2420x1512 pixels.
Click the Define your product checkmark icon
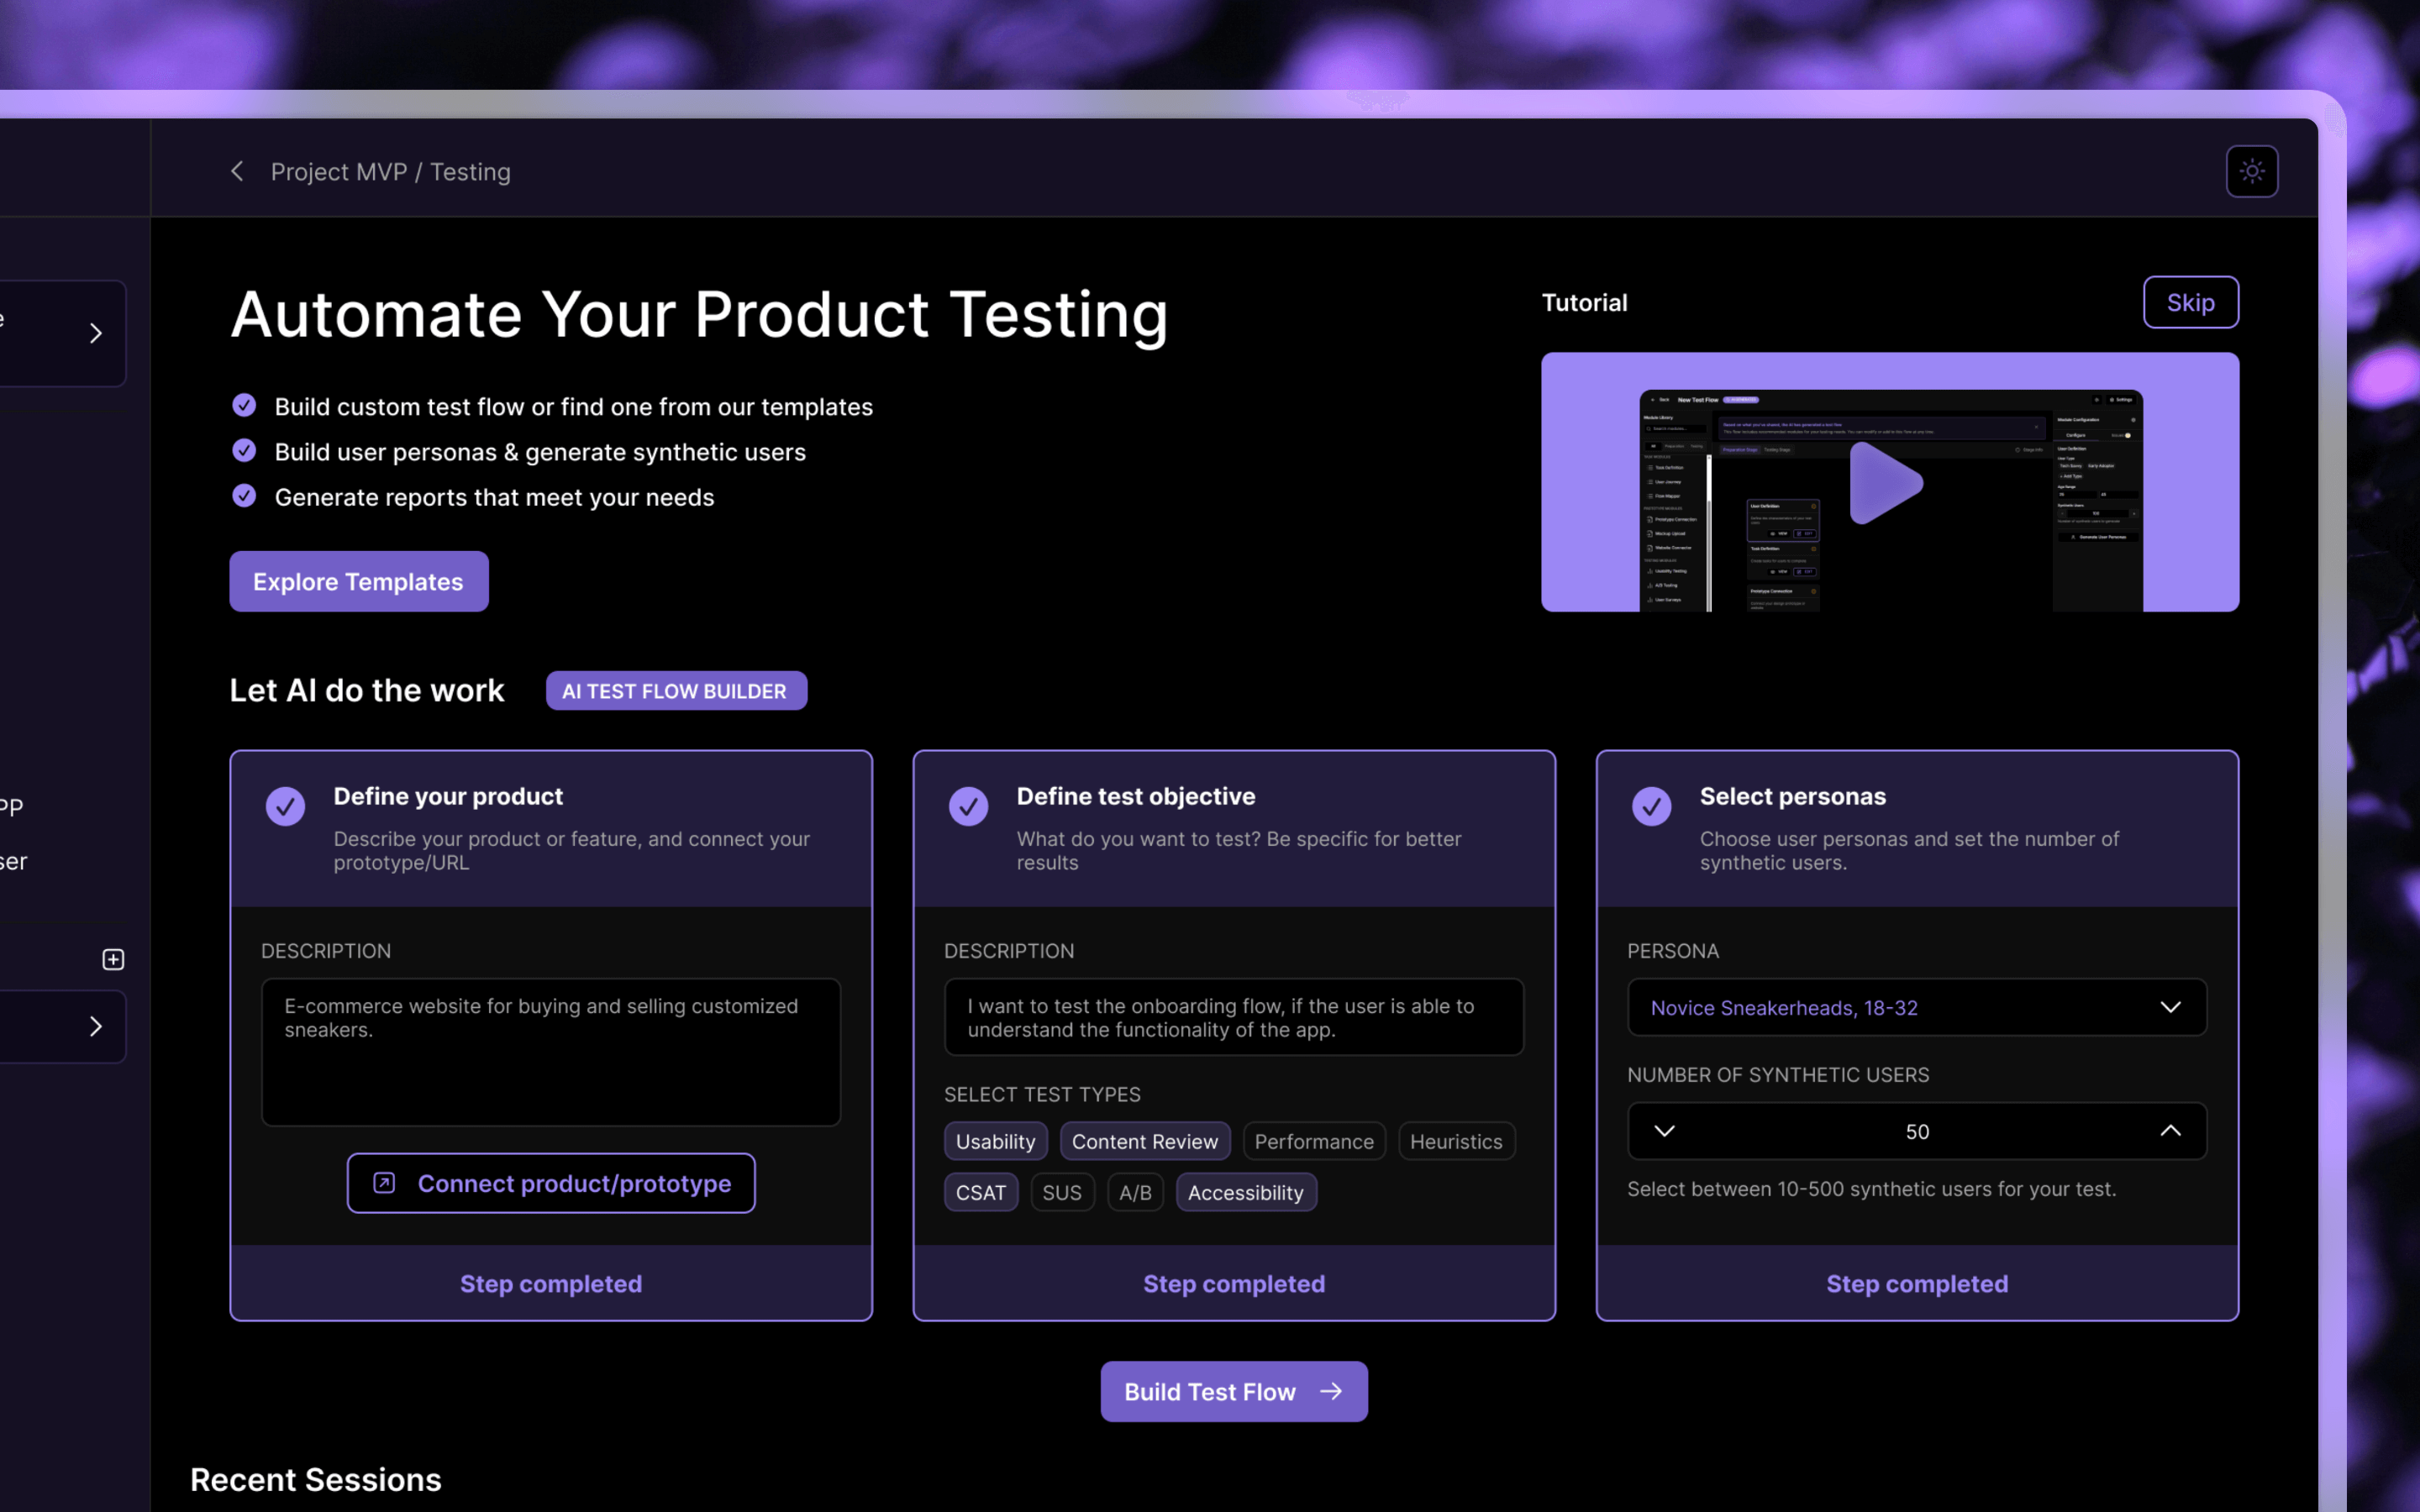[x=285, y=806]
